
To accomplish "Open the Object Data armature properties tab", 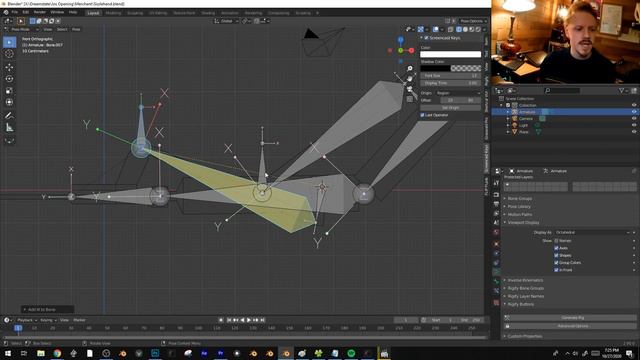I will (x=496, y=272).
